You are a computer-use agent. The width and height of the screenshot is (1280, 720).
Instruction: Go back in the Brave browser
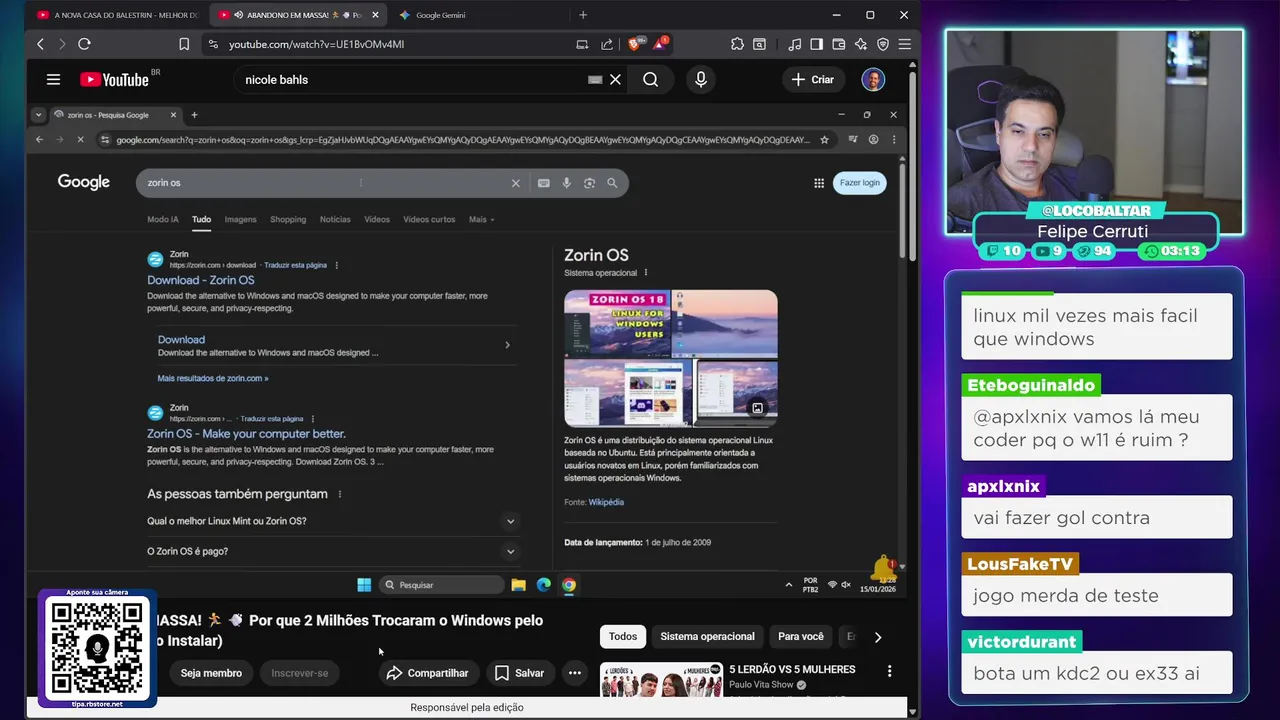point(40,44)
